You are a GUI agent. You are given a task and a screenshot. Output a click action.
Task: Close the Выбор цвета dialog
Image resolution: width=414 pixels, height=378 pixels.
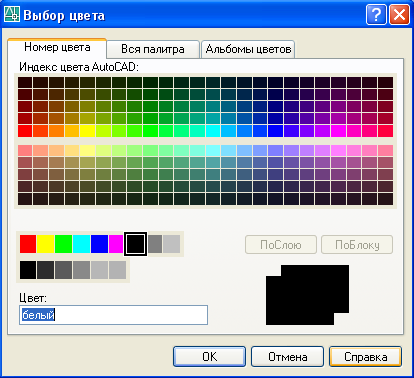pyautogui.click(x=399, y=15)
